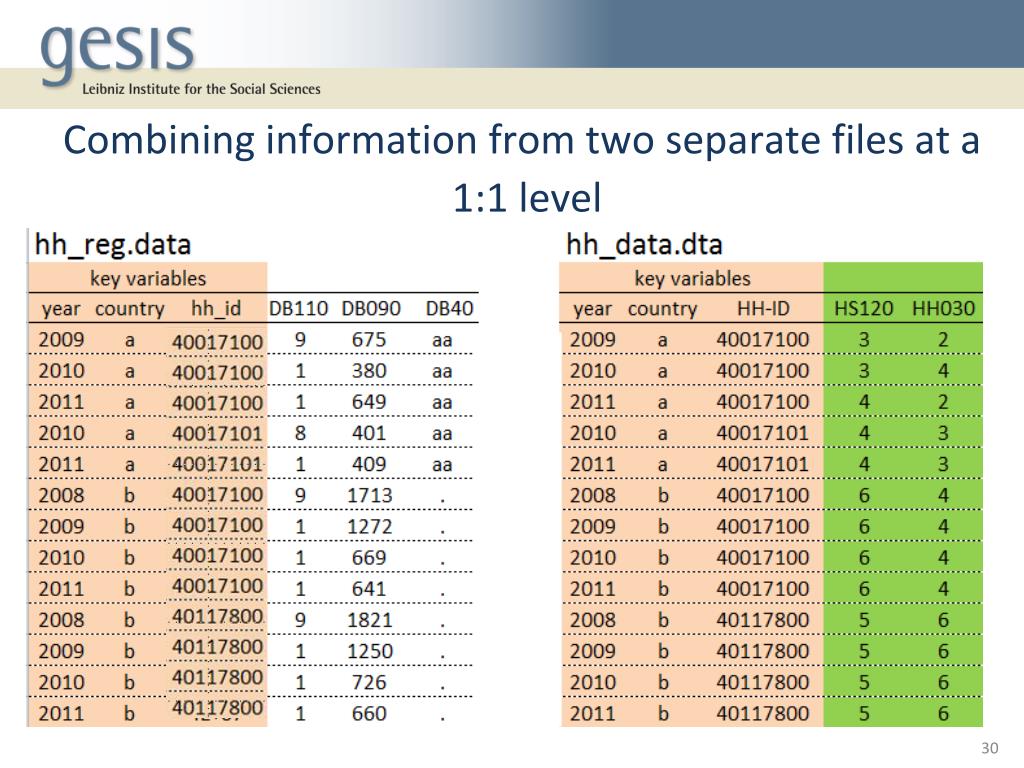Select the 'hh_reg.data' table name
This screenshot has width=1024, height=768.
coord(112,245)
